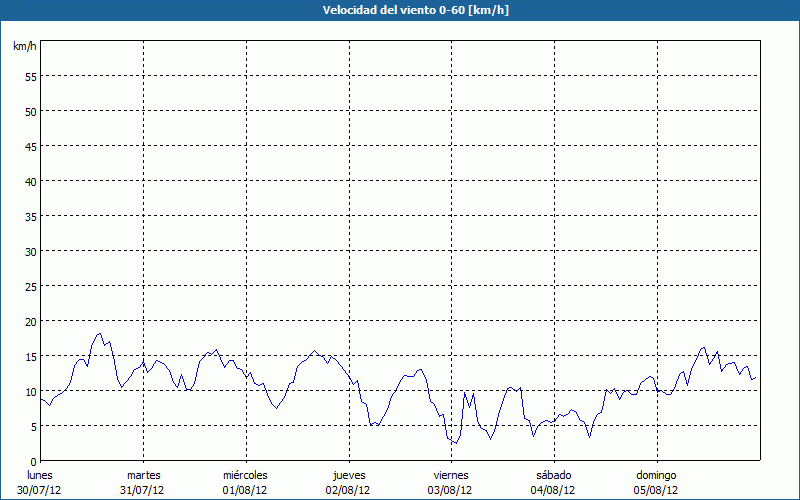Select the "lunes" day label
The image size is (800, 500).
pos(40,475)
